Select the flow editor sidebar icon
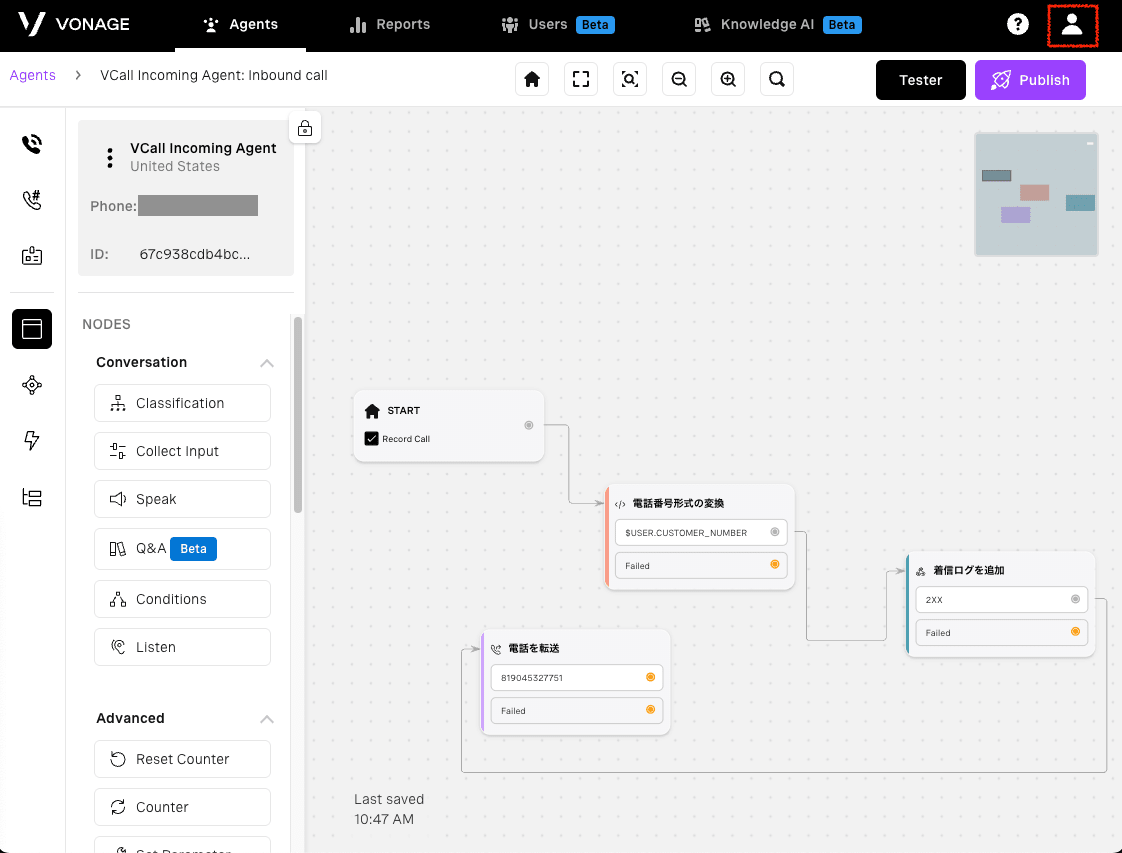Image resolution: width=1122 pixels, height=853 pixels. pos(31,329)
